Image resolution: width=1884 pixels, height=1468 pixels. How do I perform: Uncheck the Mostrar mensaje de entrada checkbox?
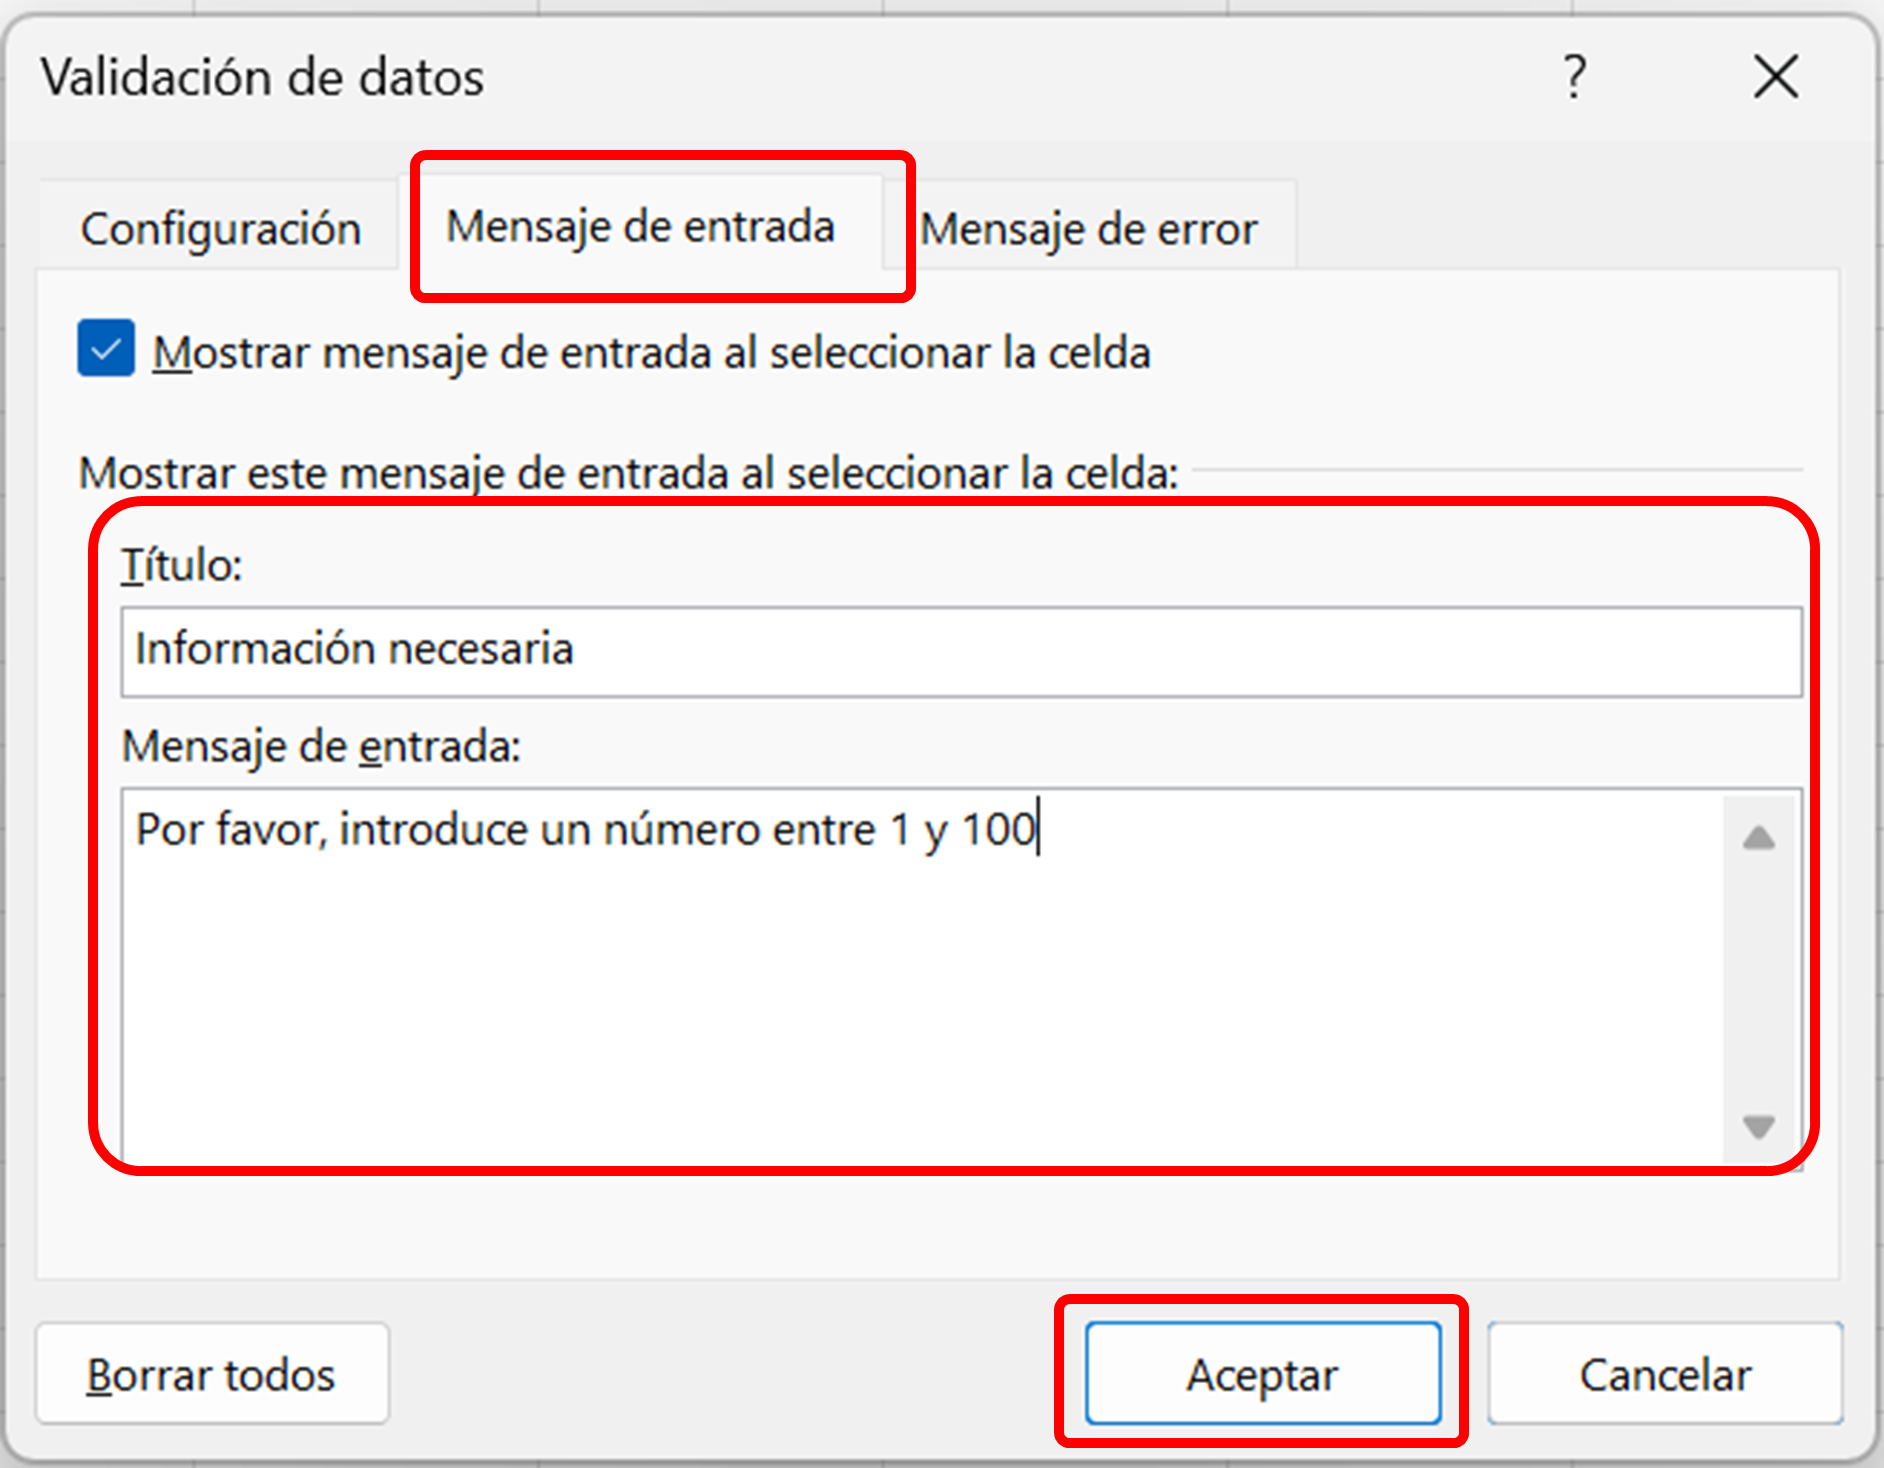pyautogui.click(x=106, y=349)
